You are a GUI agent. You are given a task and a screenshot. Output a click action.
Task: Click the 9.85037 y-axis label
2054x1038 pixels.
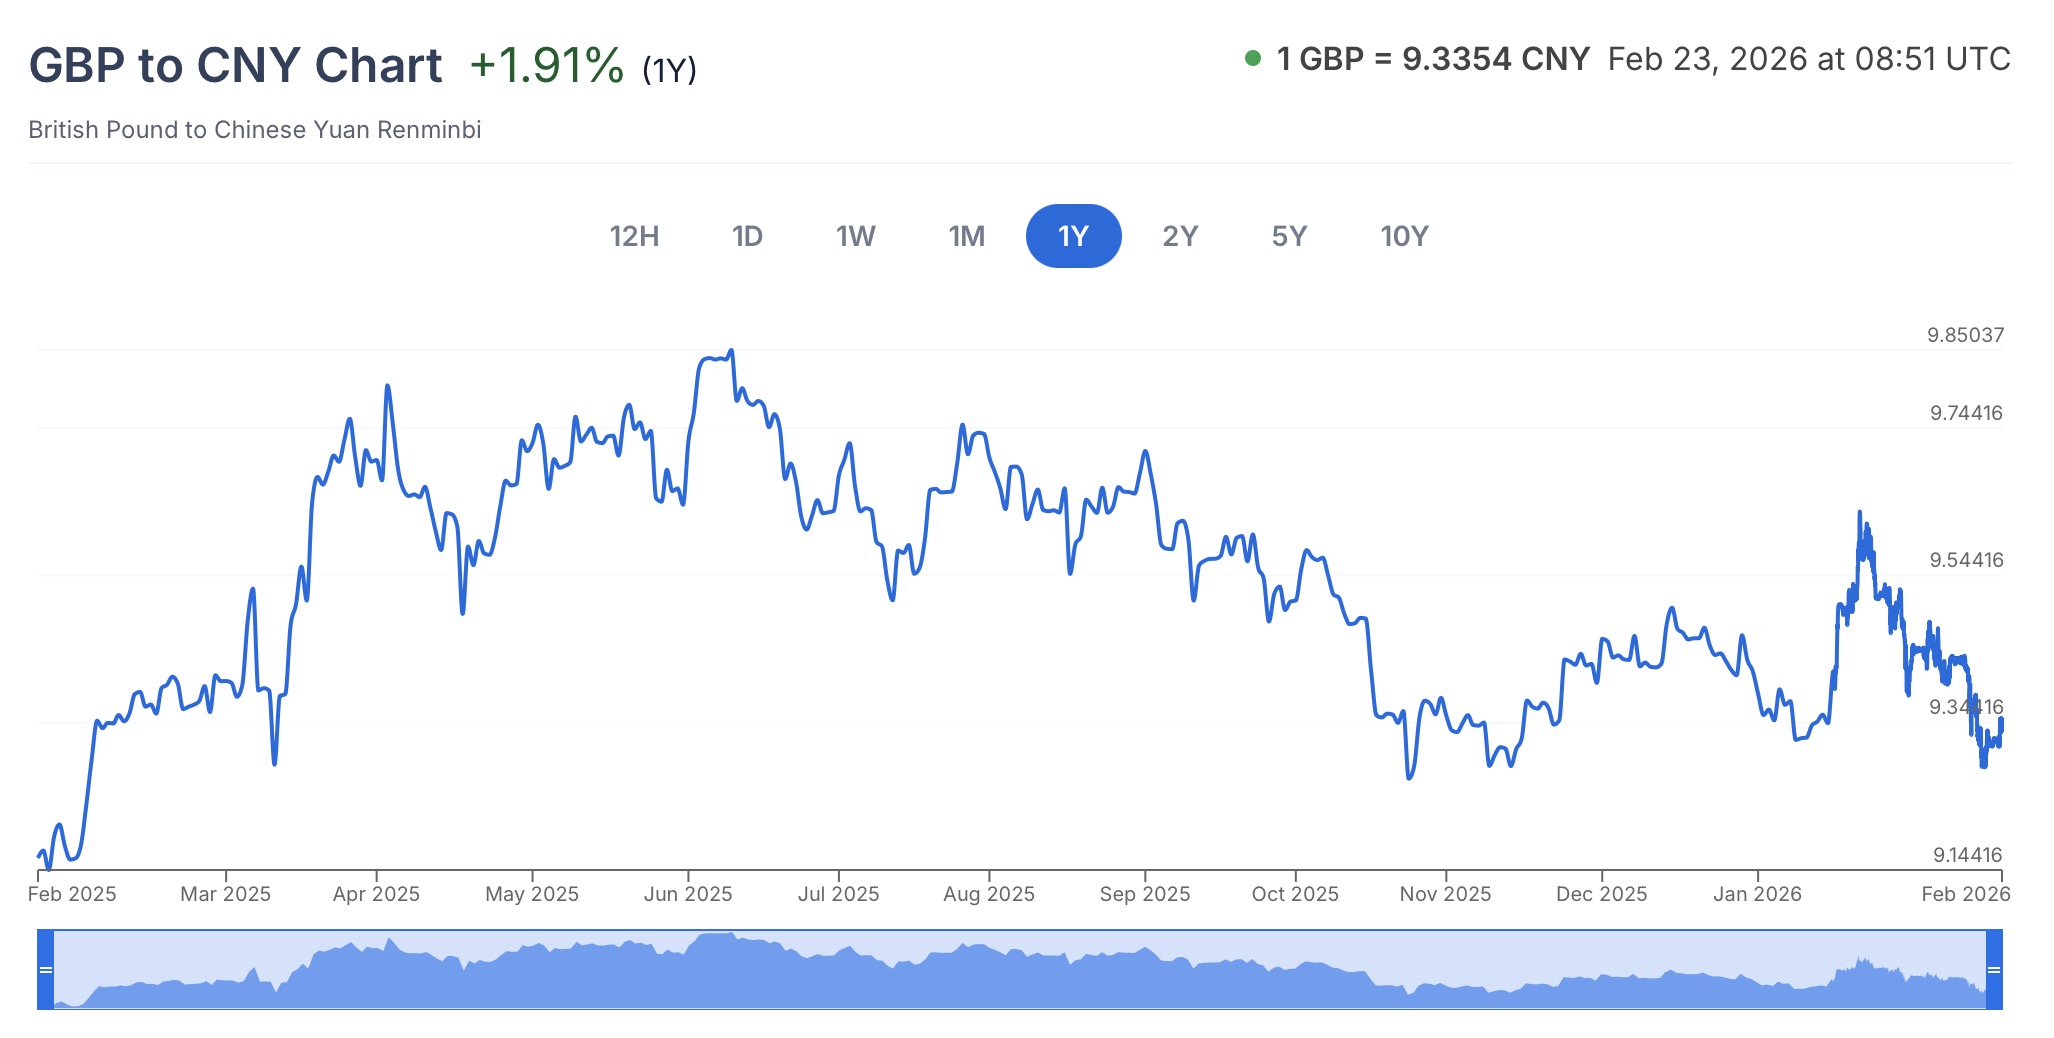click(x=1965, y=335)
